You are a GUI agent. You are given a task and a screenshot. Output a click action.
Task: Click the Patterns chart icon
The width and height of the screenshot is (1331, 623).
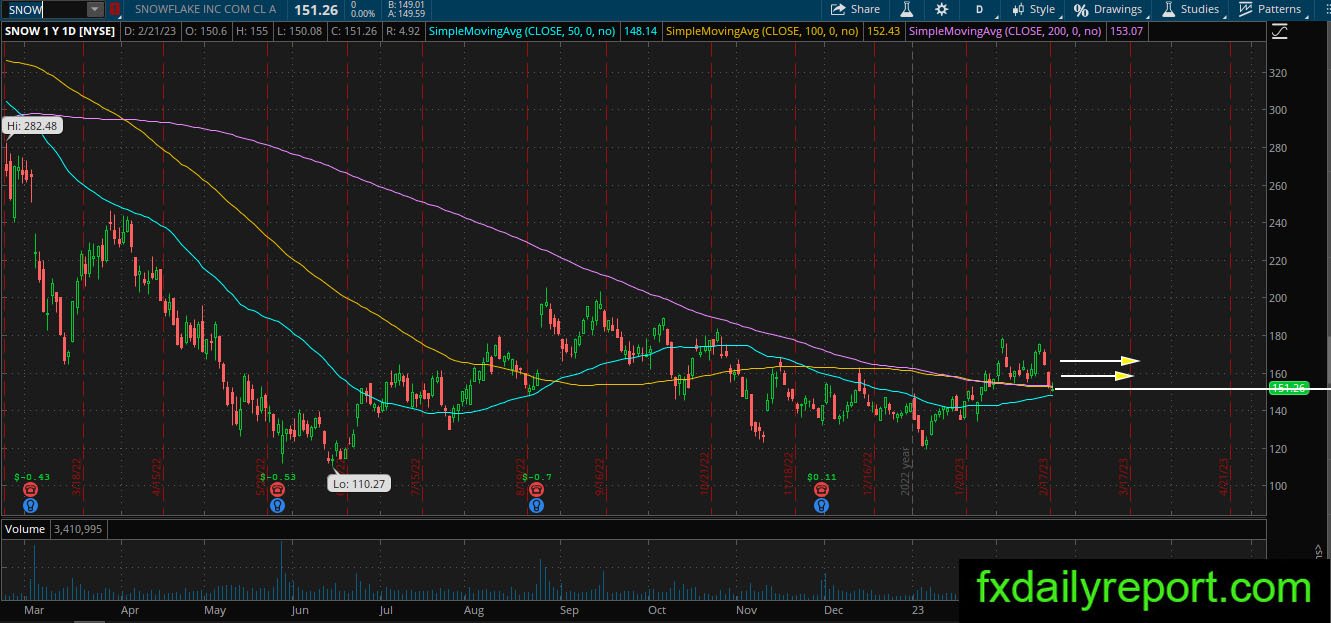pos(1246,9)
